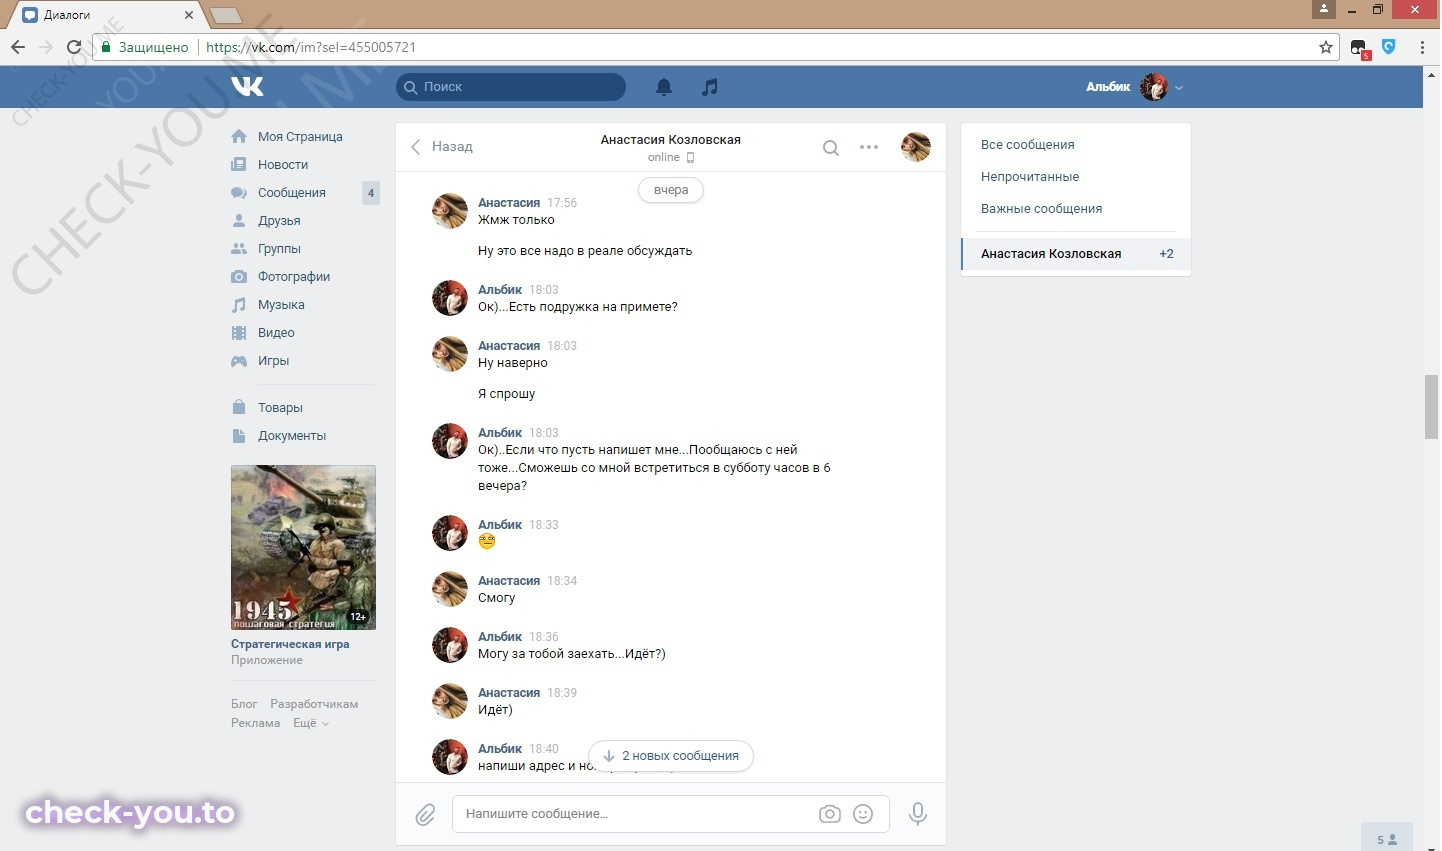Click the page vertical scrollbar thumb
The width and height of the screenshot is (1442, 851).
[1432, 406]
